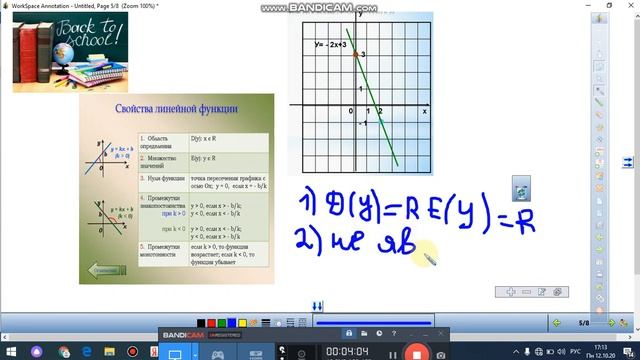This screenshot has width=640, height=360.
Task: Open Bandicam output folder icon
Action: [364, 333]
